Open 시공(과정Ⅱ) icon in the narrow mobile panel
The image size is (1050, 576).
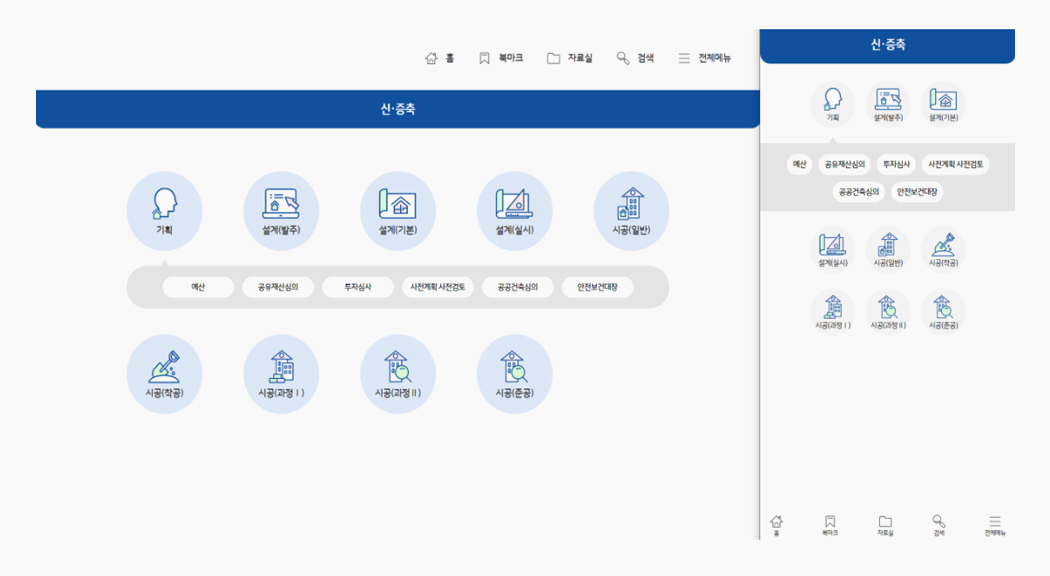888,310
